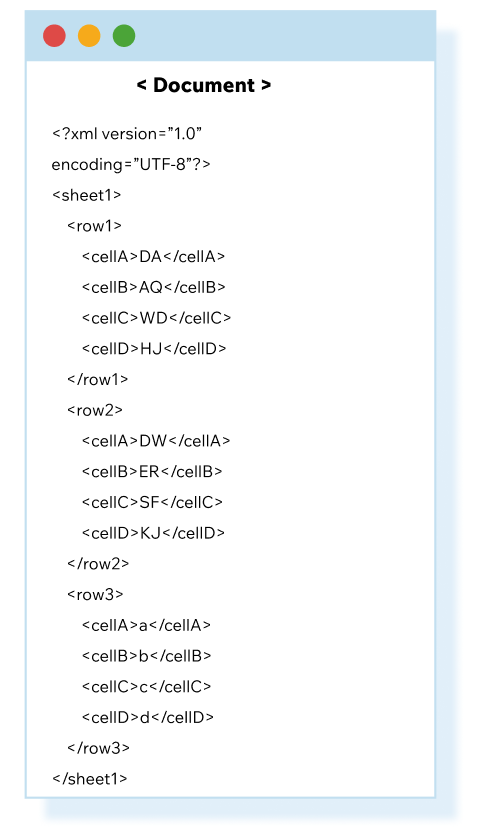
Task: Click the encoding UTF-8 line
Action: pyautogui.click(x=131, y=164)
